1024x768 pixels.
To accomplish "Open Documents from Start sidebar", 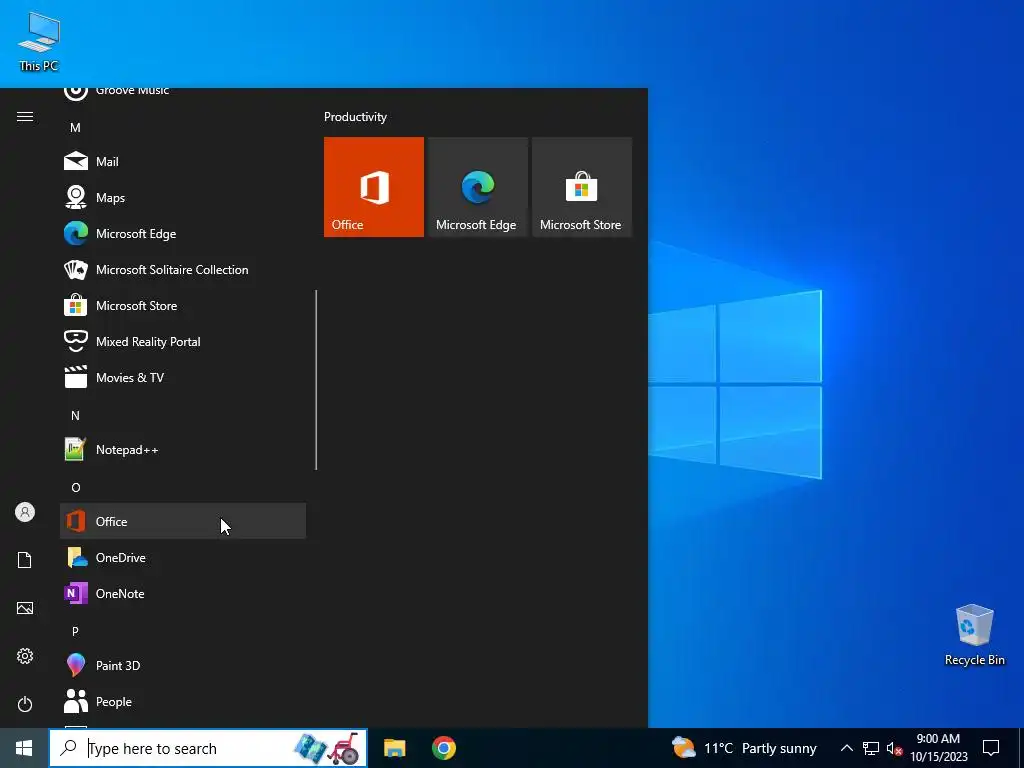I will 25,560.
